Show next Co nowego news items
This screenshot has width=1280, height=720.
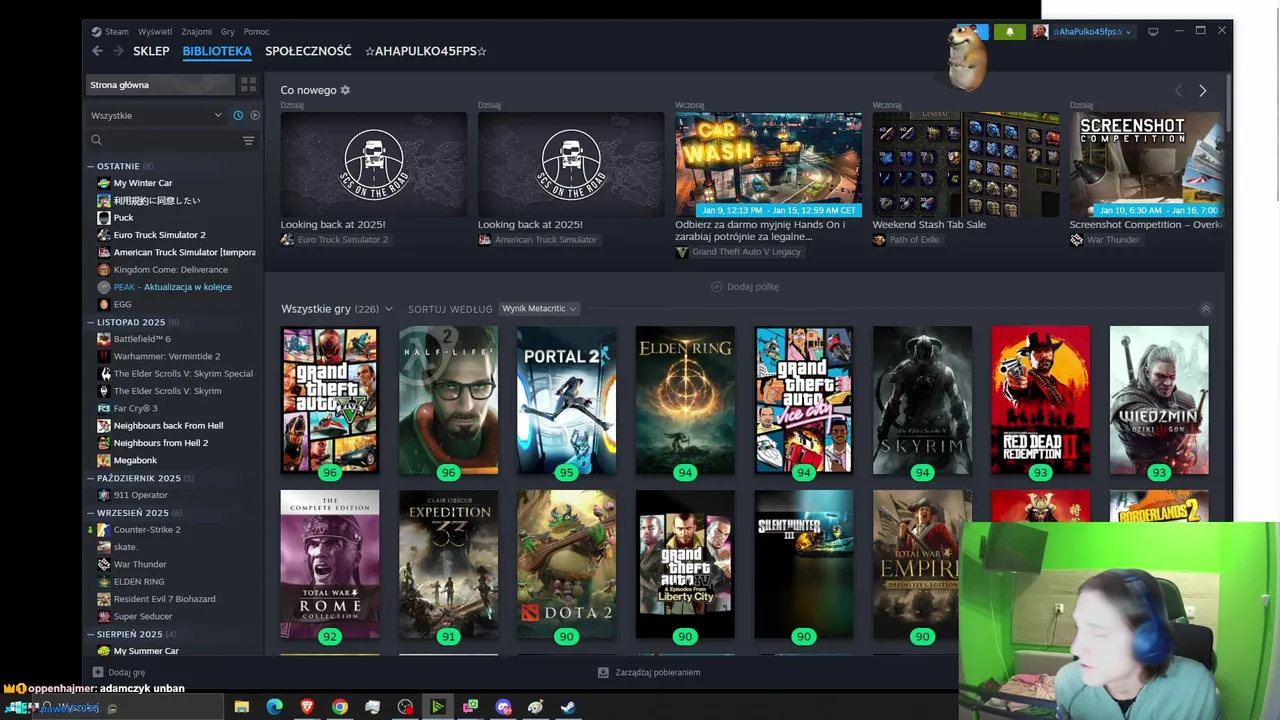(x=1202, y=91)
